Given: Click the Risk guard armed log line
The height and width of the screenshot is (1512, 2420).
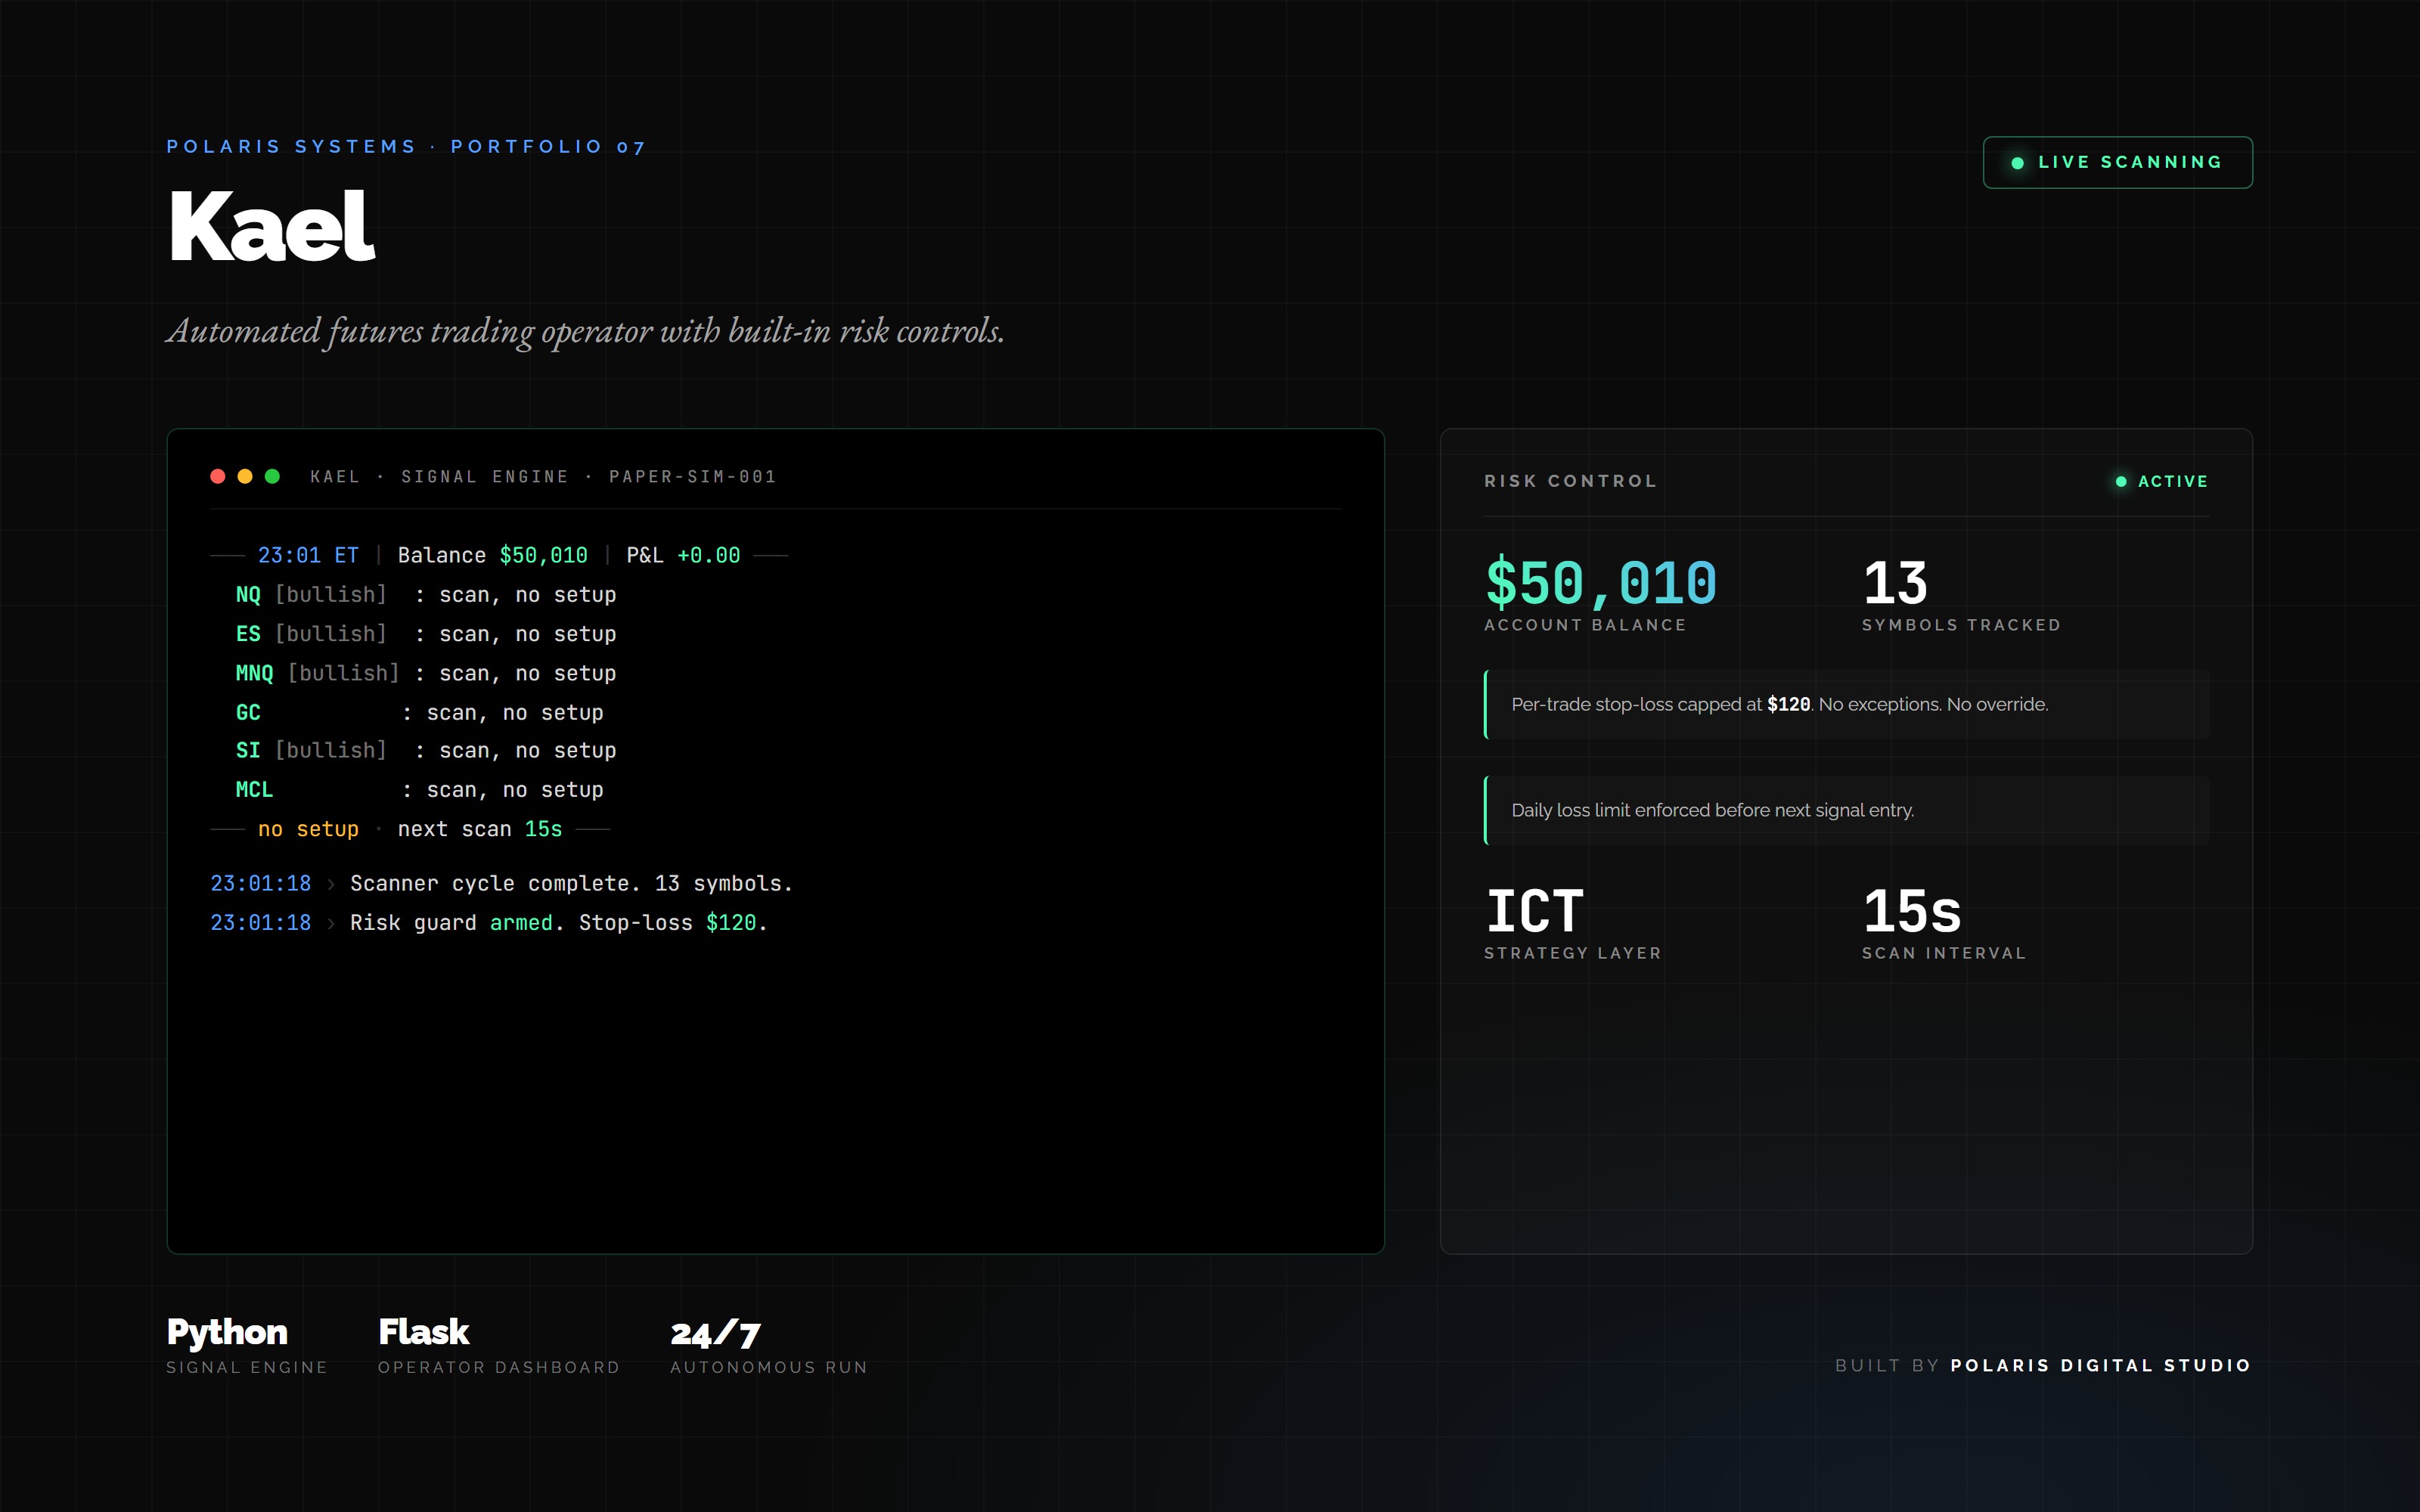Looking at the screenshot, I should click(489, 923).
